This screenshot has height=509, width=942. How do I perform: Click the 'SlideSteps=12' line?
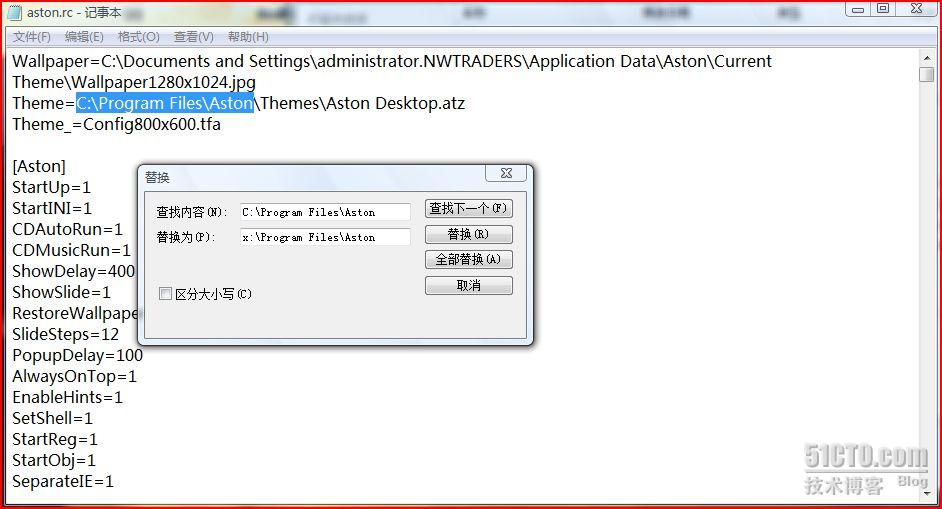[x=65, y=334]
